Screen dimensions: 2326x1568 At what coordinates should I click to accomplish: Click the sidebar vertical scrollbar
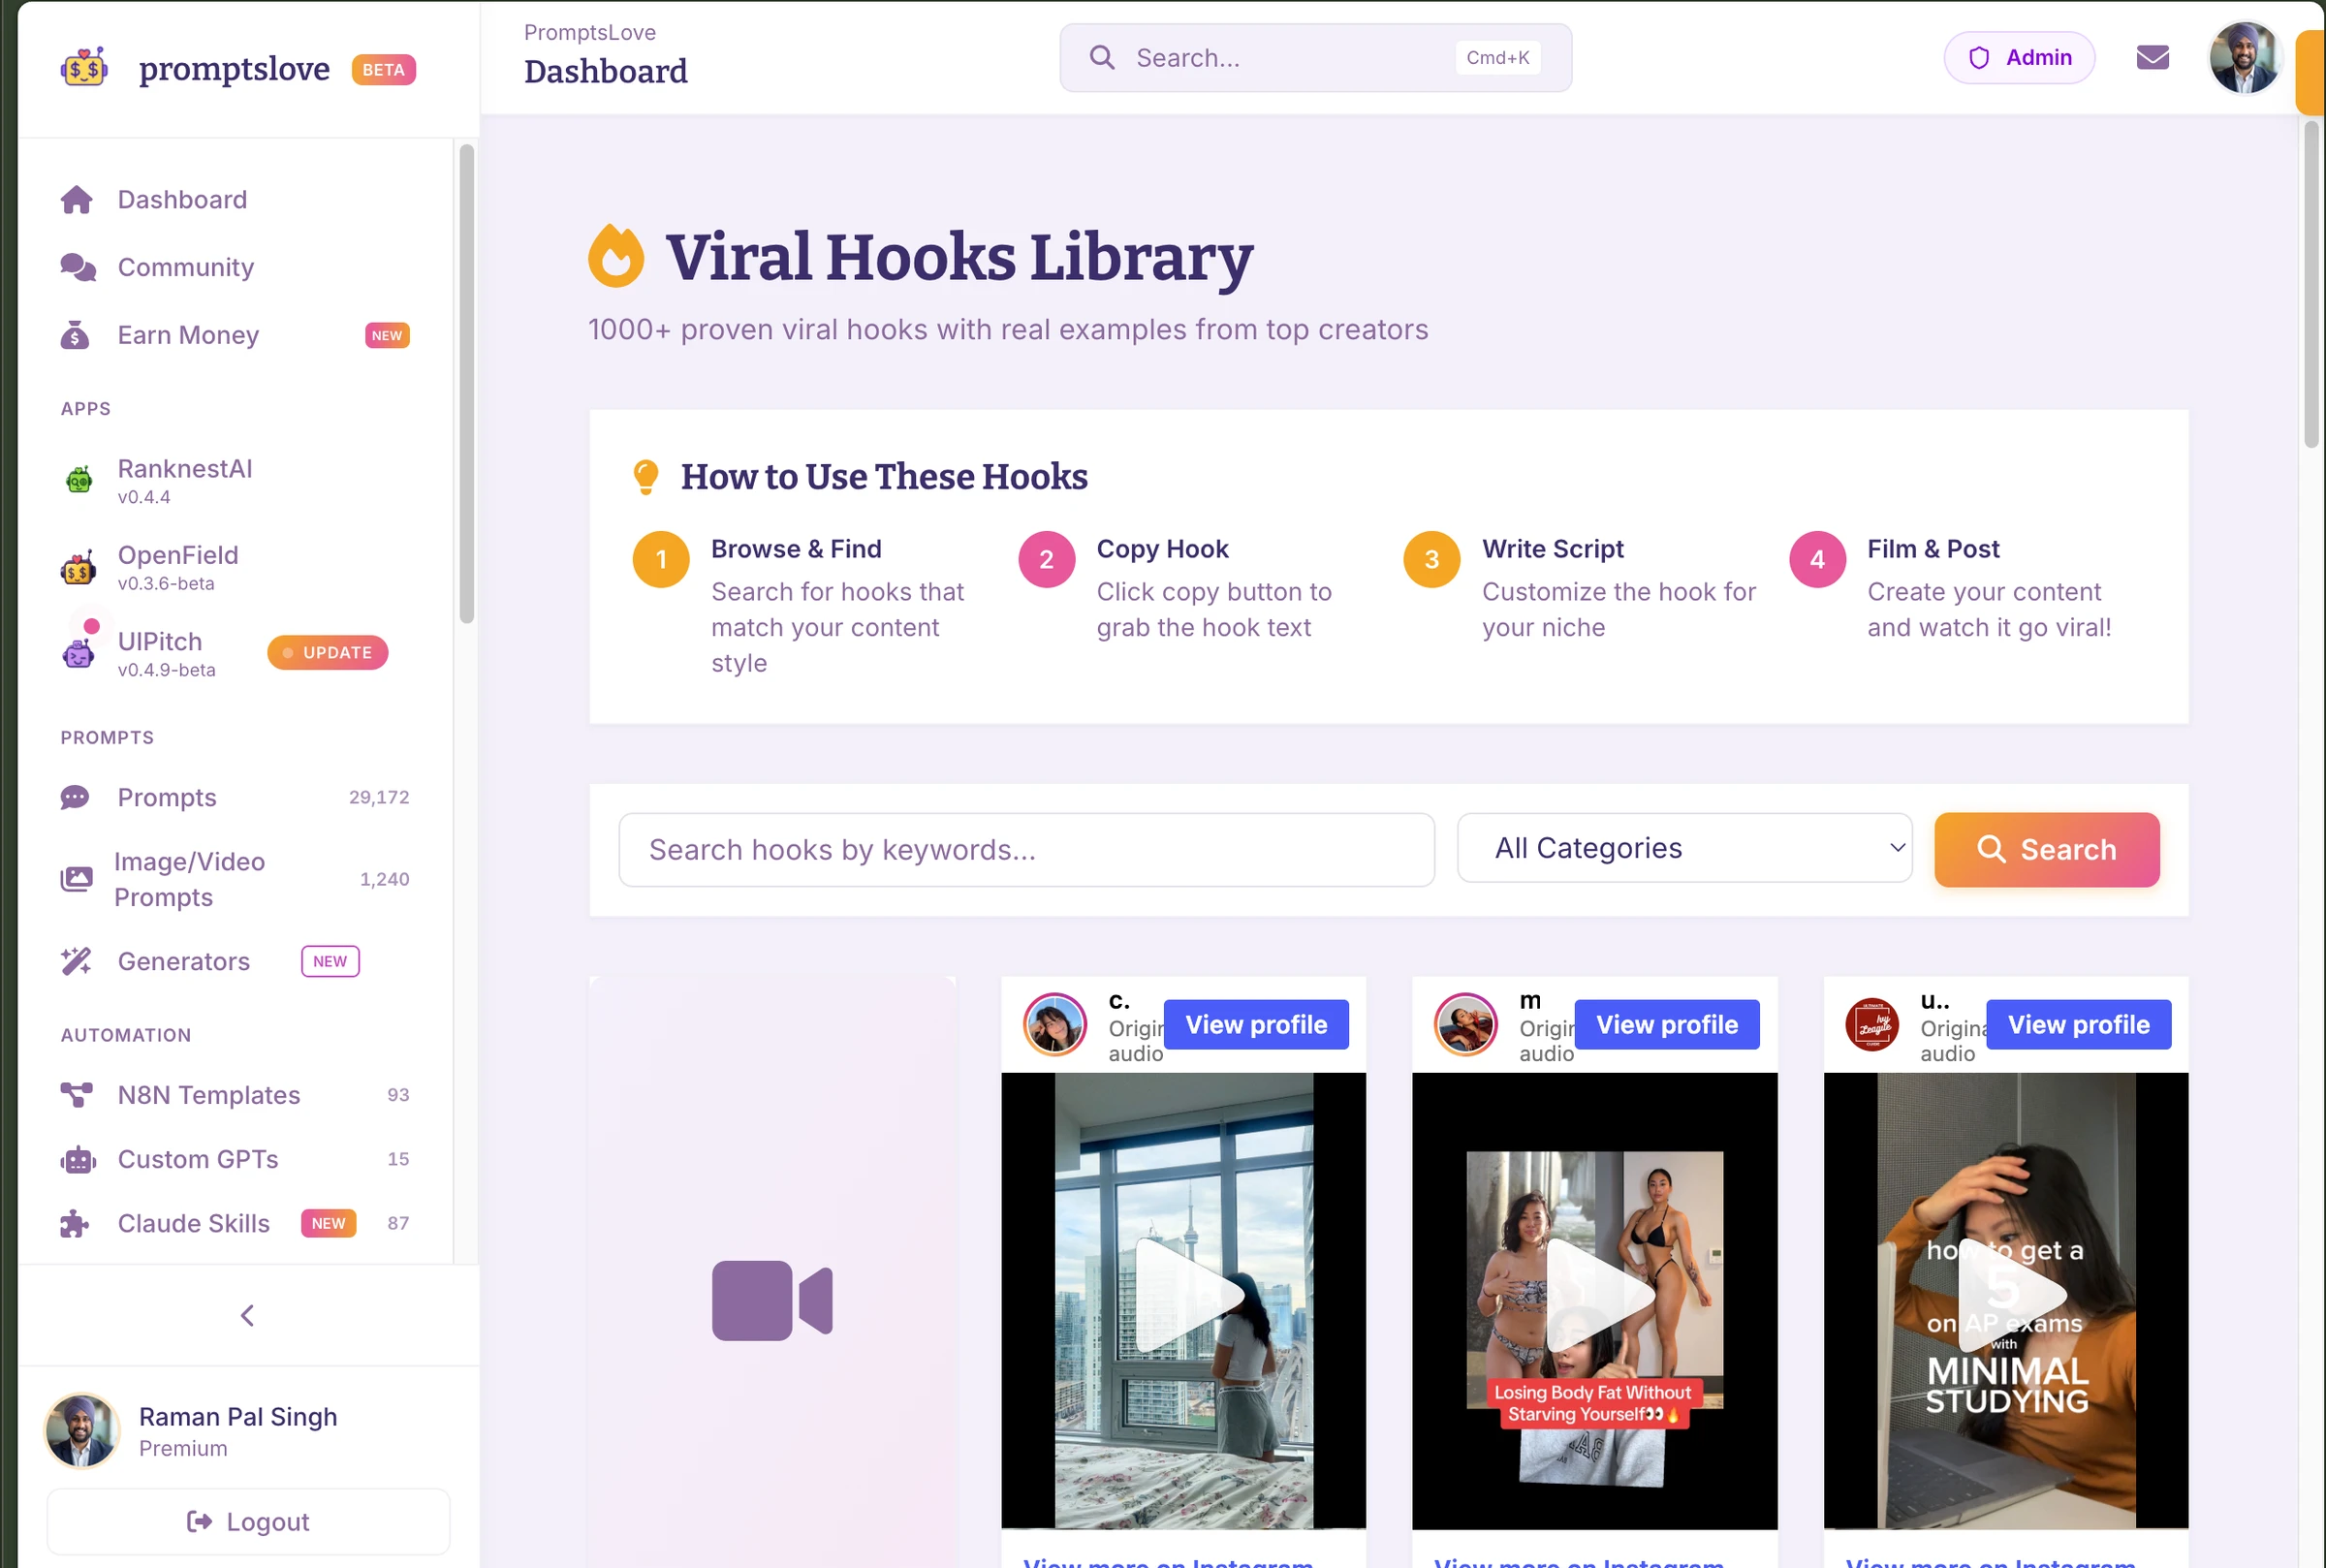point(466,384)
